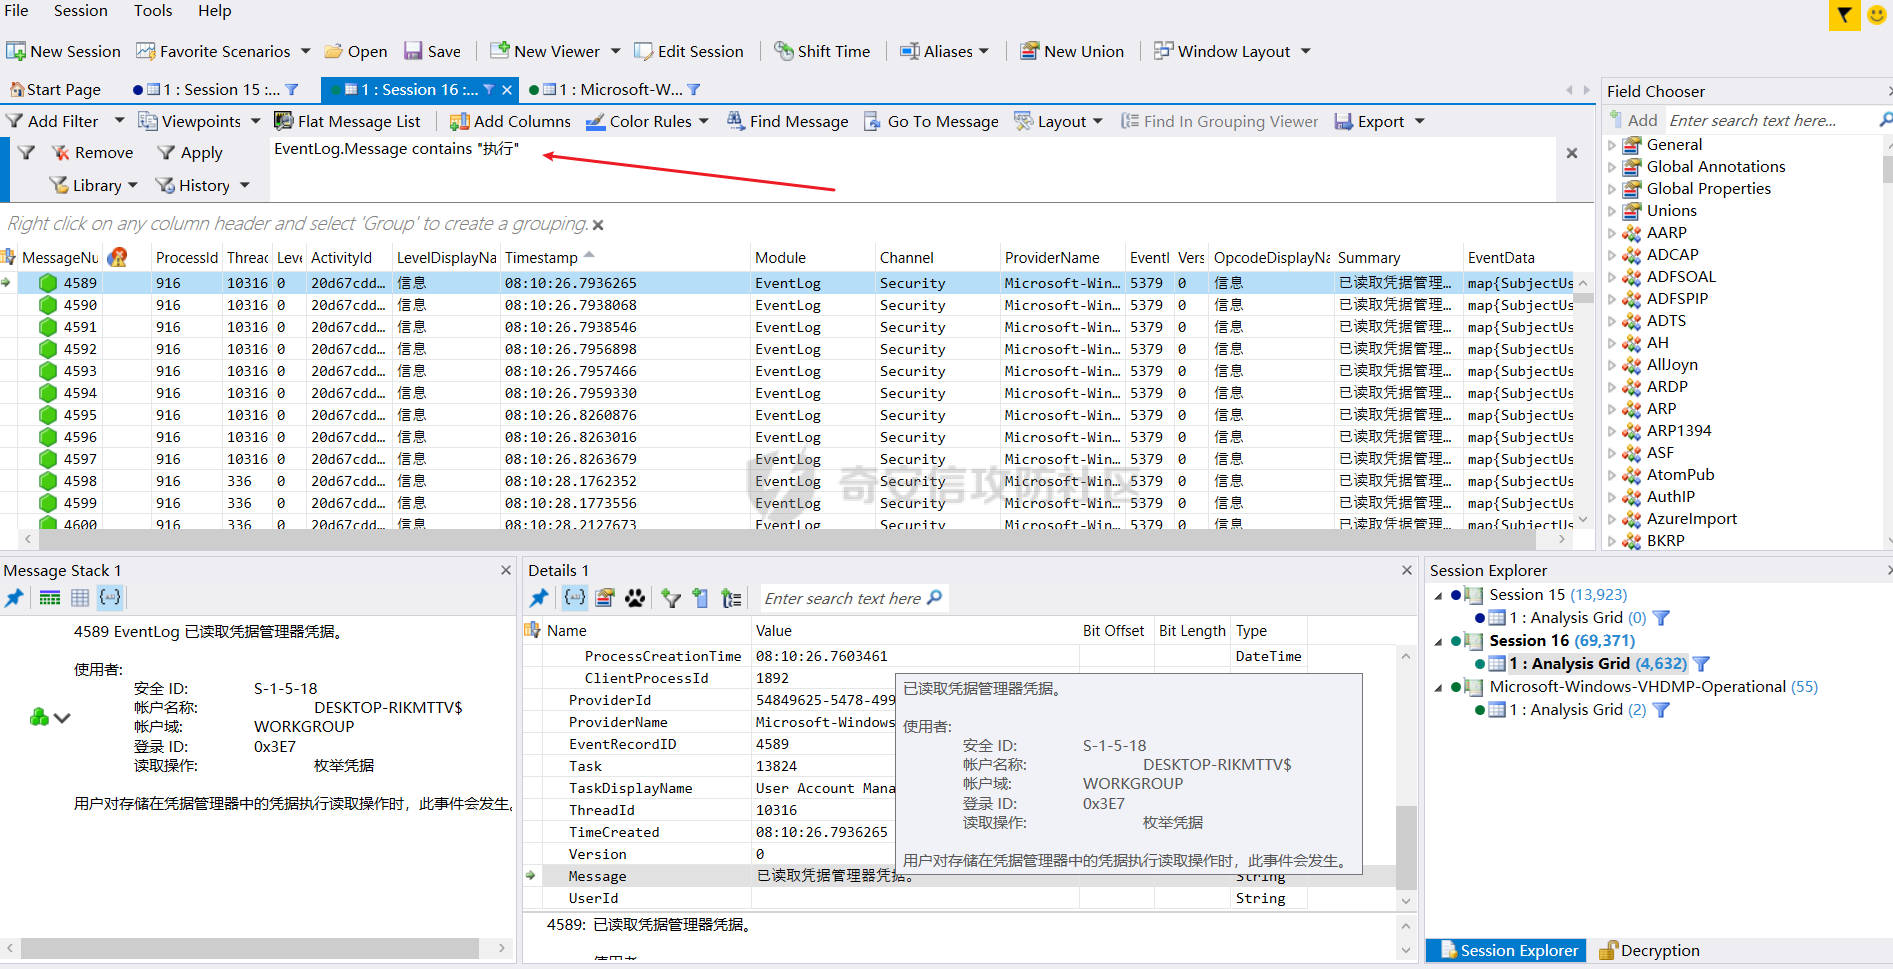This screenshot has height=969, width=1893.
Task: Toggle the highlighted braces button in Details toolbar
Action: [575, 598]
